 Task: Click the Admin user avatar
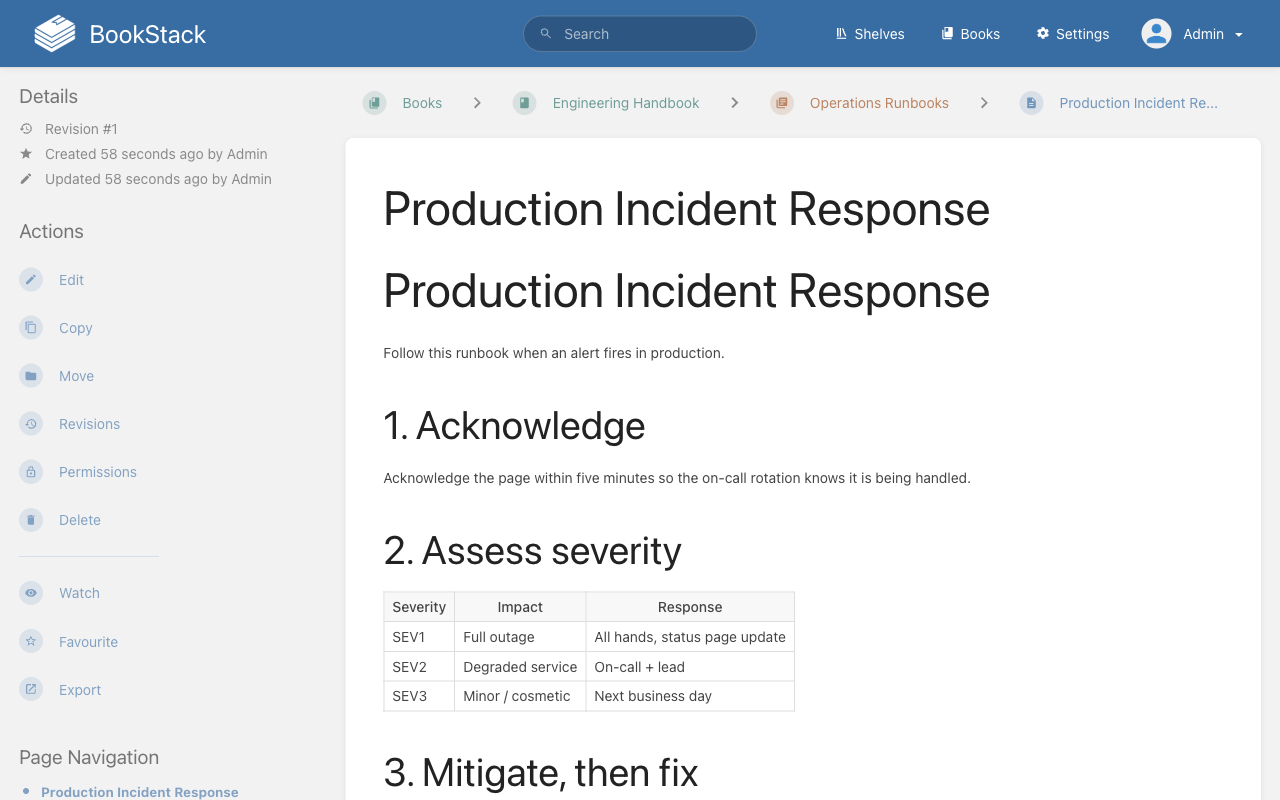(1156, 34)
